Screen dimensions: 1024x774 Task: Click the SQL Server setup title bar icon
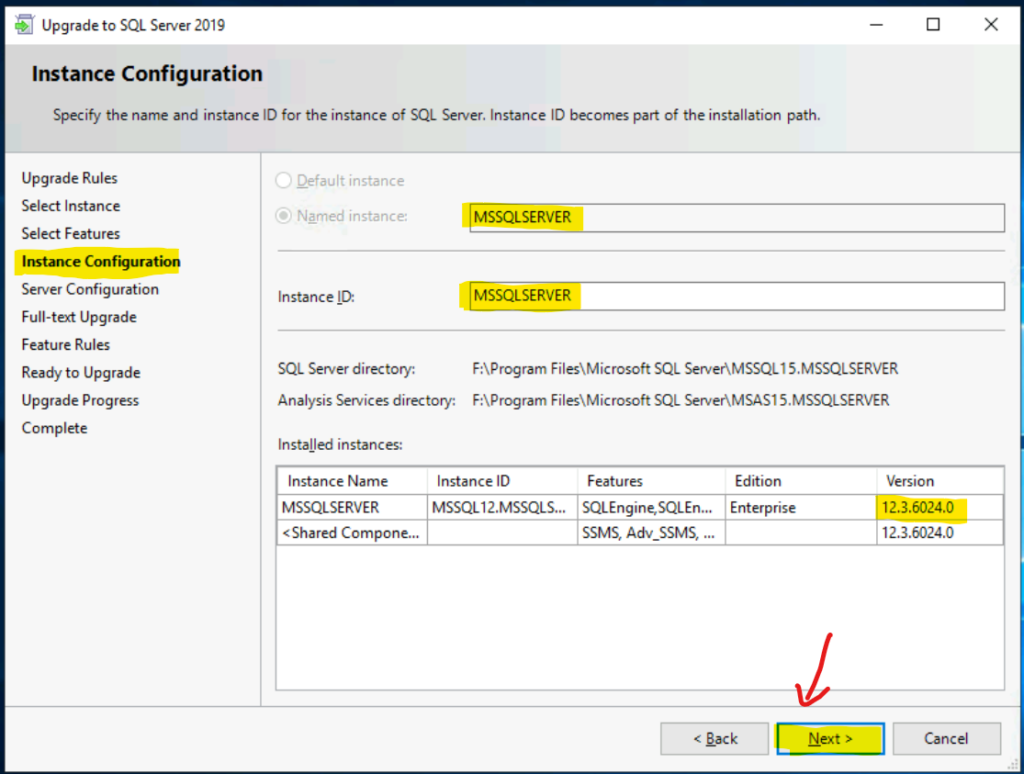tap(24, 25)
